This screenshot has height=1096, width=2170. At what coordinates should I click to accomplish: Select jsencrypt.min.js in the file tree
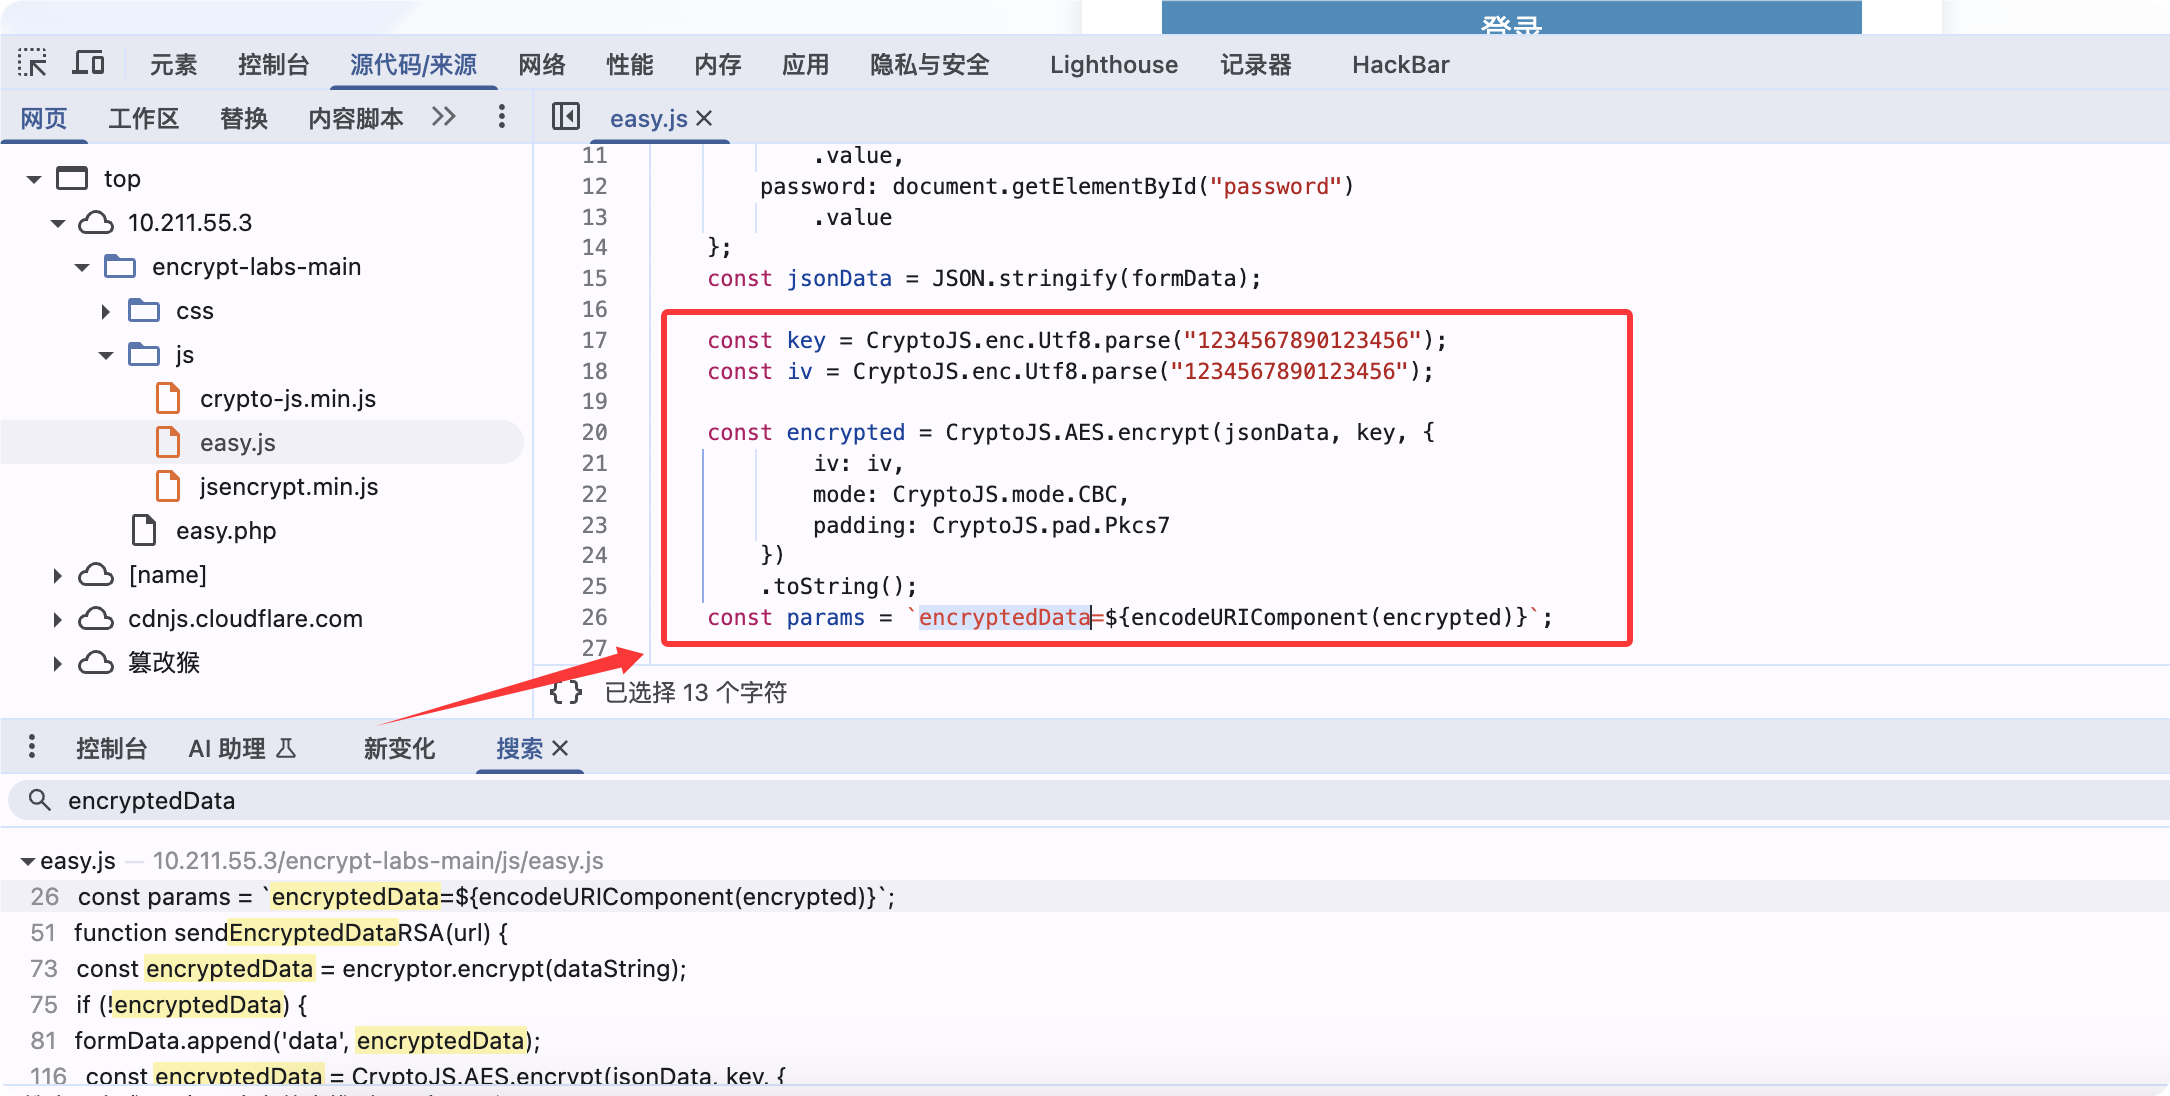289,486
